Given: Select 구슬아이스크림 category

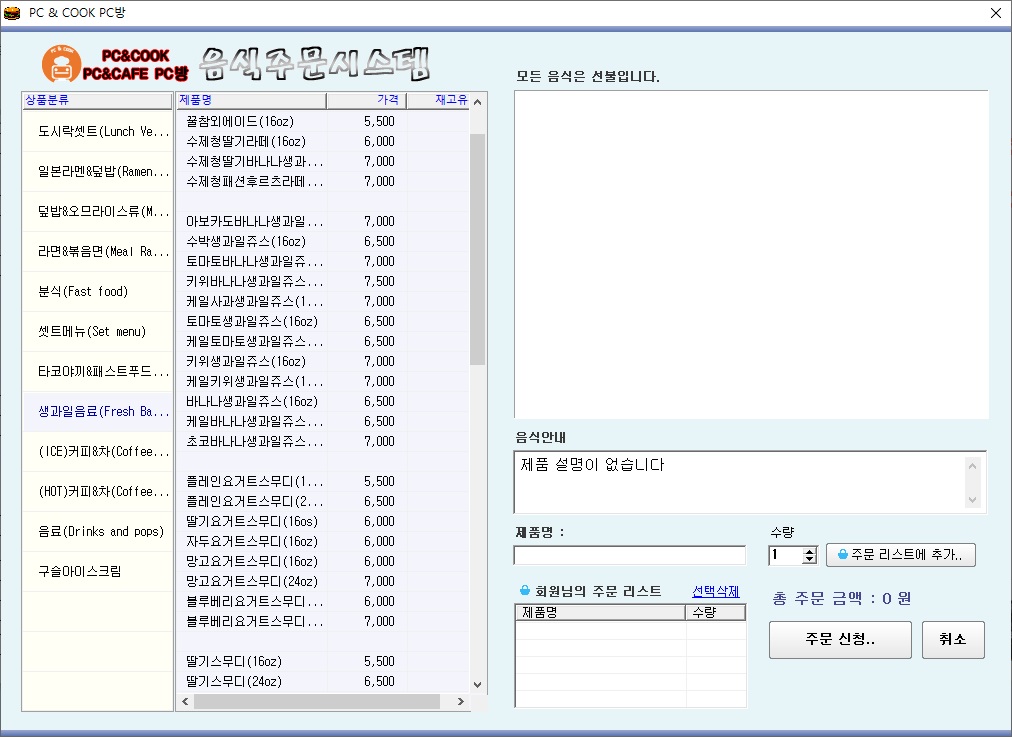Looking at the screenshot, I should click(x=97, y=572).
